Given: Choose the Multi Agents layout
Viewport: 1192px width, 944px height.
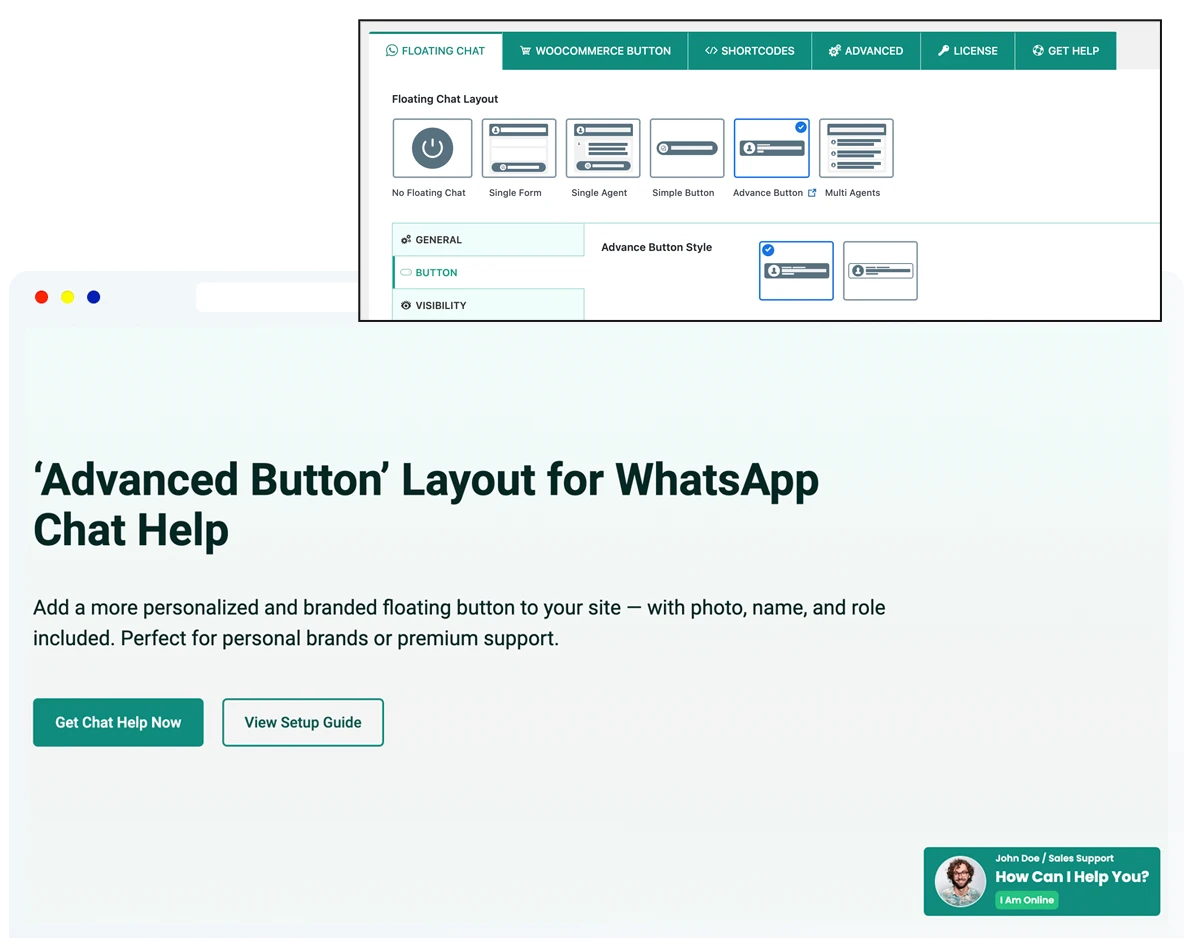Looking at the screenshot, I should [x=856, y=148].
